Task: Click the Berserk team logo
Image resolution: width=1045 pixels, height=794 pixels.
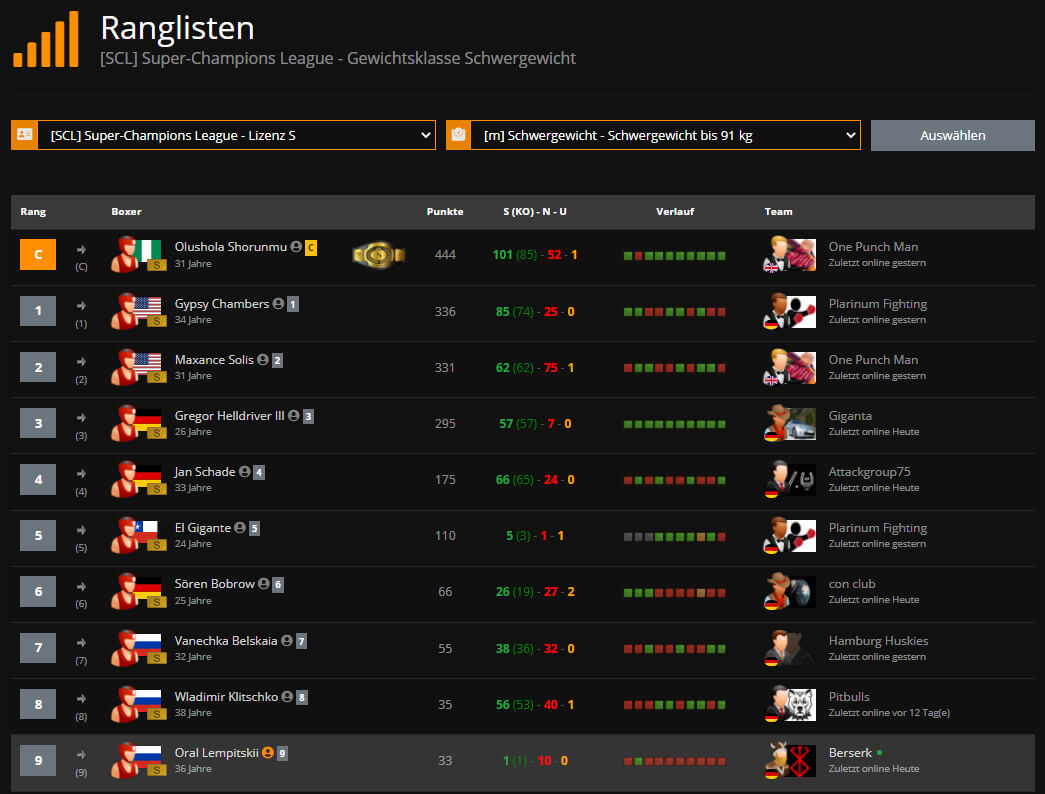Action: [790, 760]
